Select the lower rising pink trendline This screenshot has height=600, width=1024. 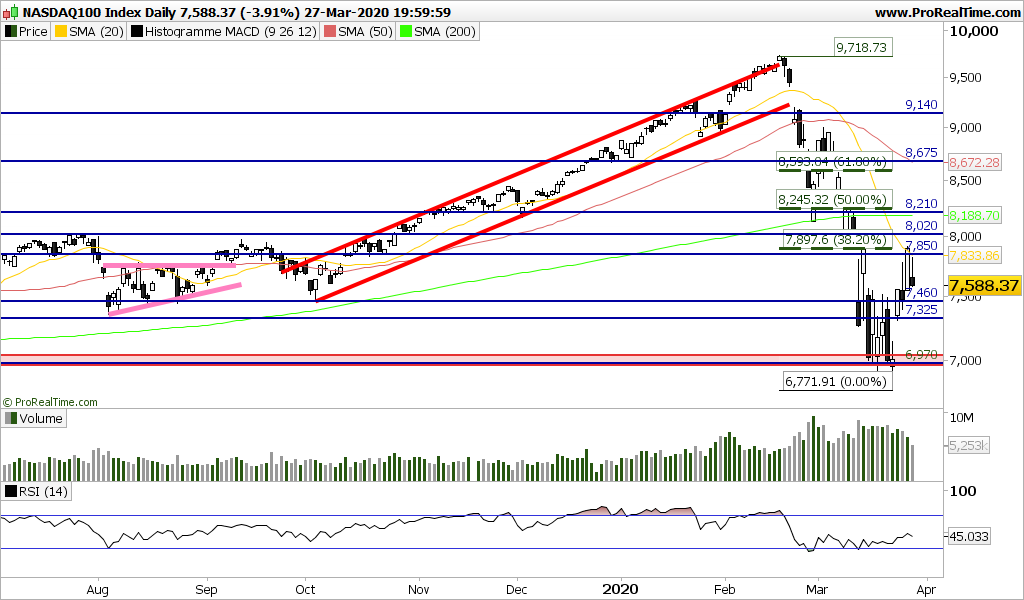coord(175,299)
